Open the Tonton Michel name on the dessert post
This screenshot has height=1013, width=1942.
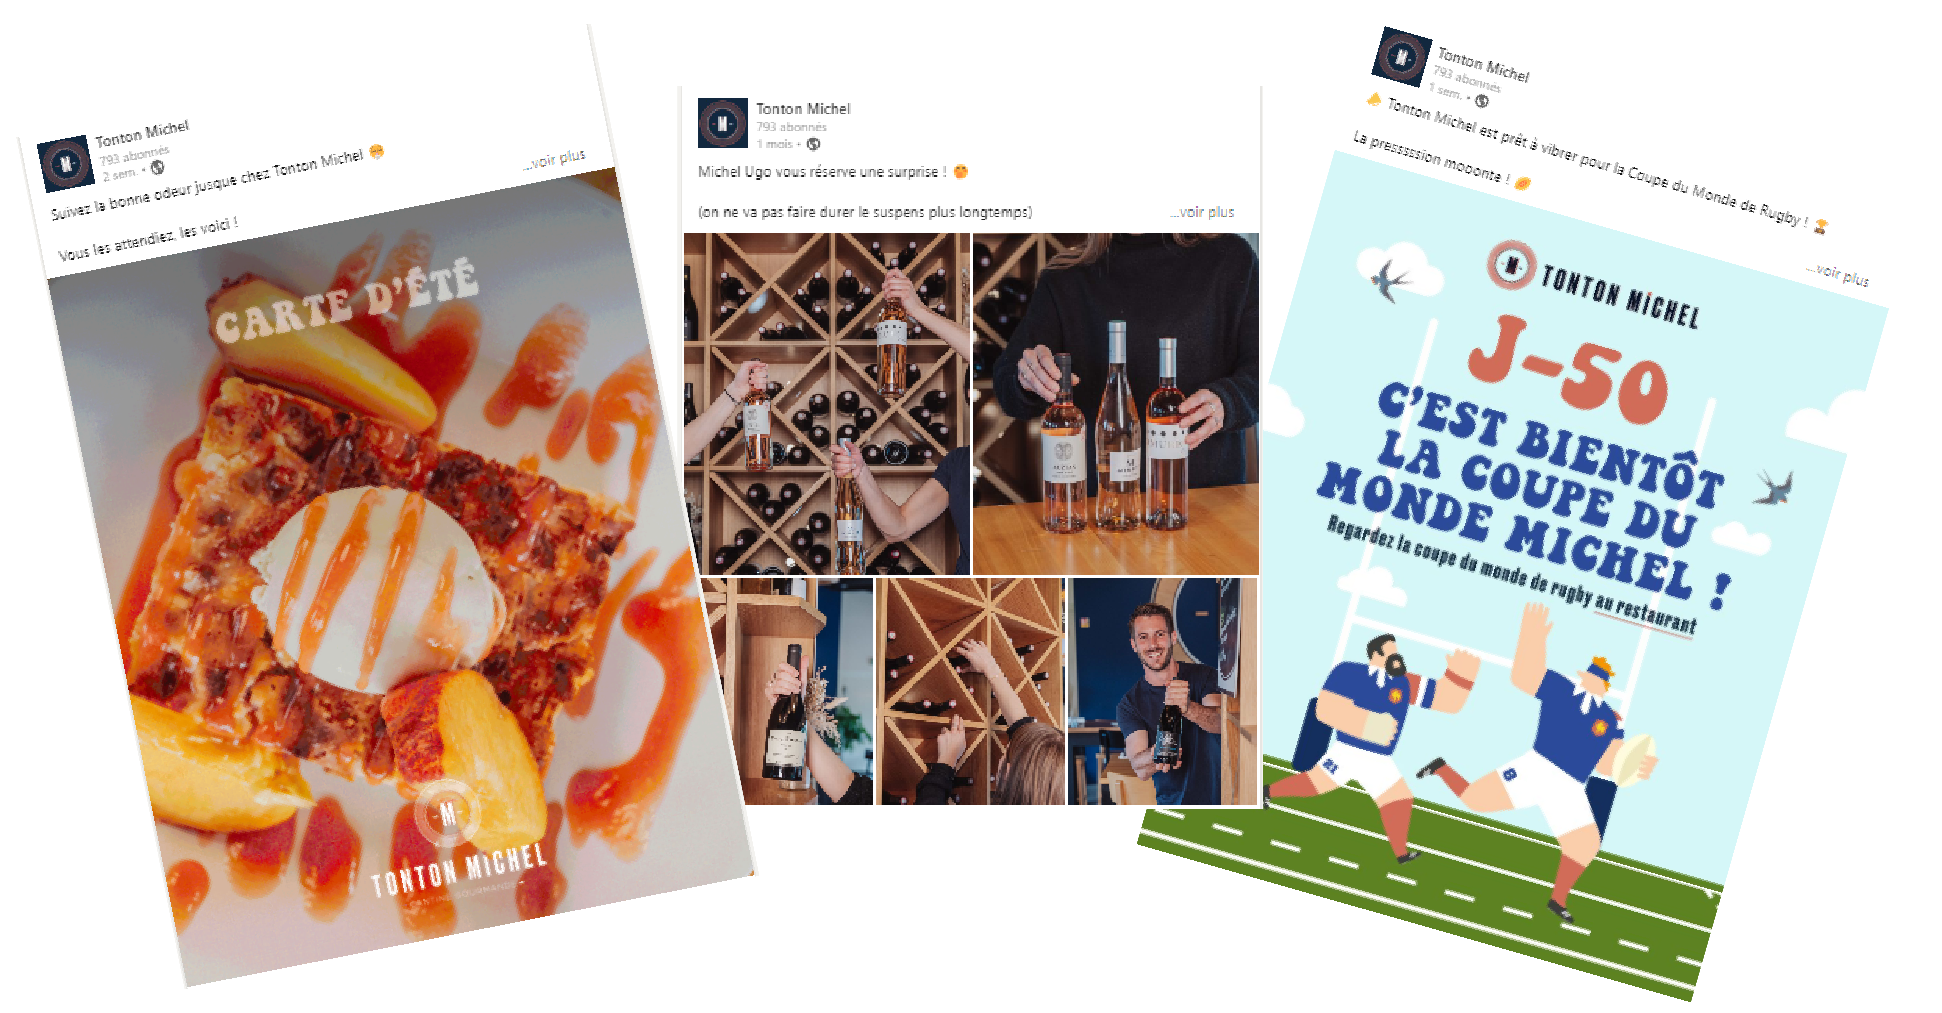point(142,133)
